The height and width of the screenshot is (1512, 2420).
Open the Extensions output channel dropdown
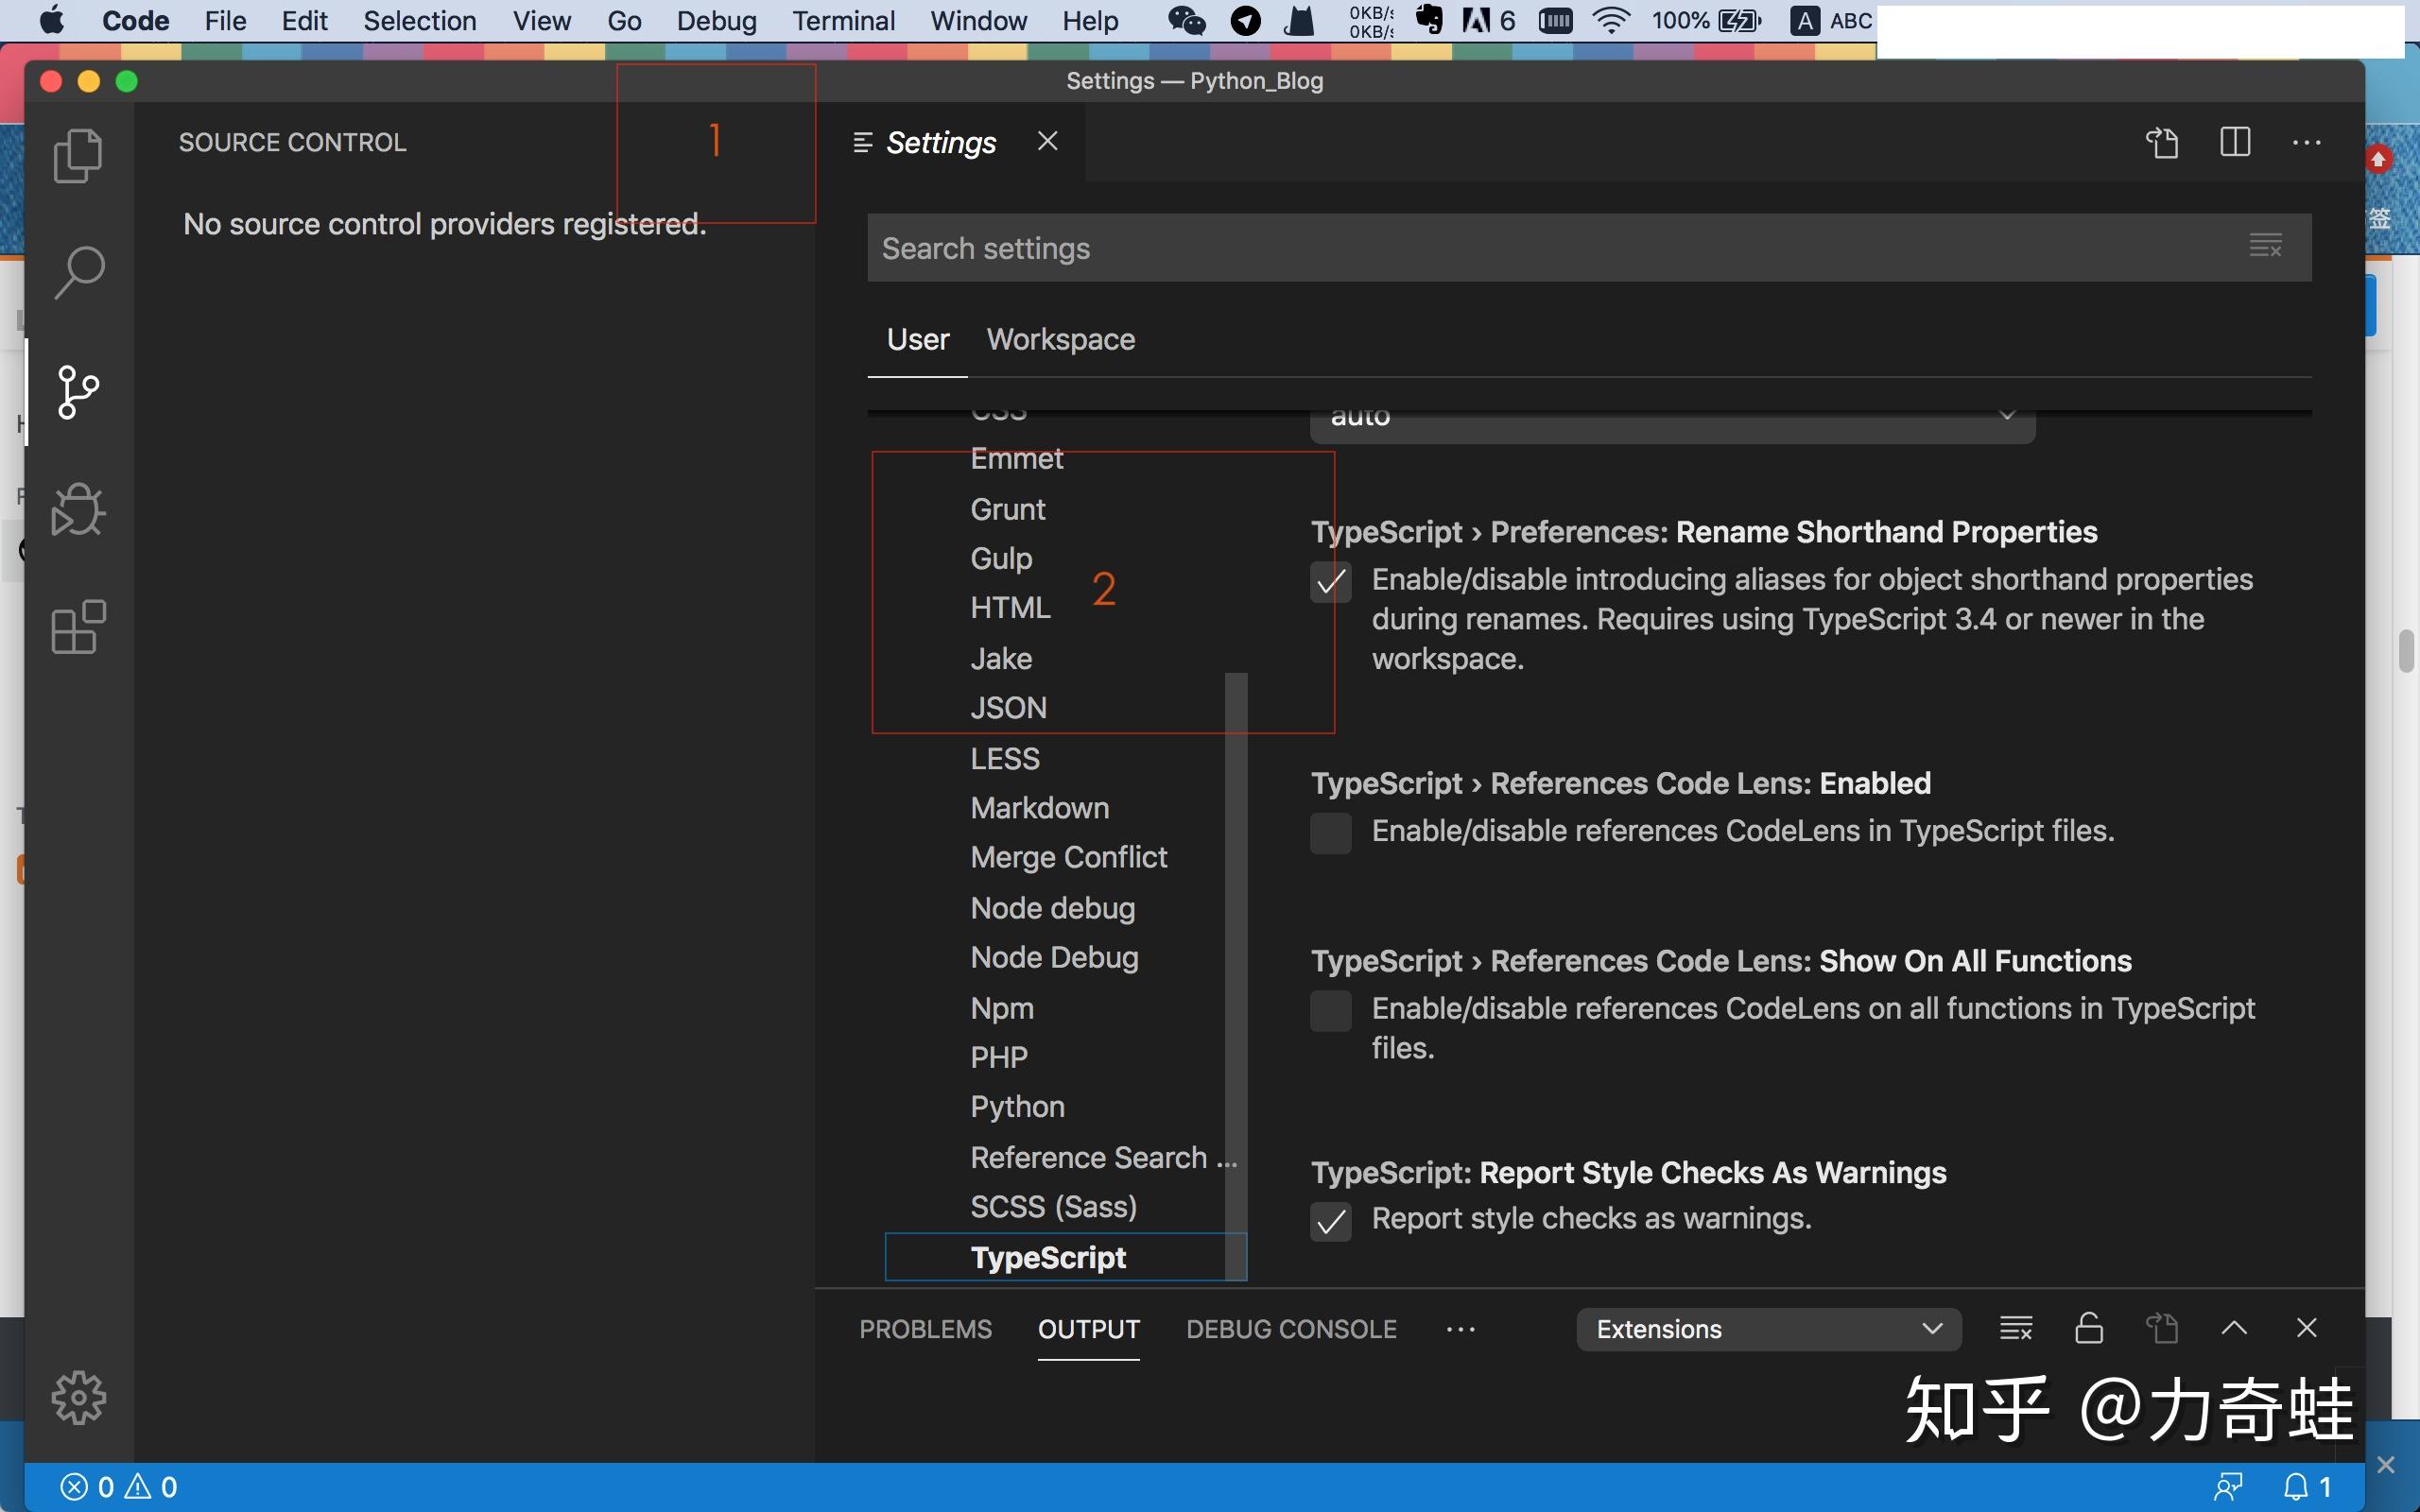click(1768, 1328)
